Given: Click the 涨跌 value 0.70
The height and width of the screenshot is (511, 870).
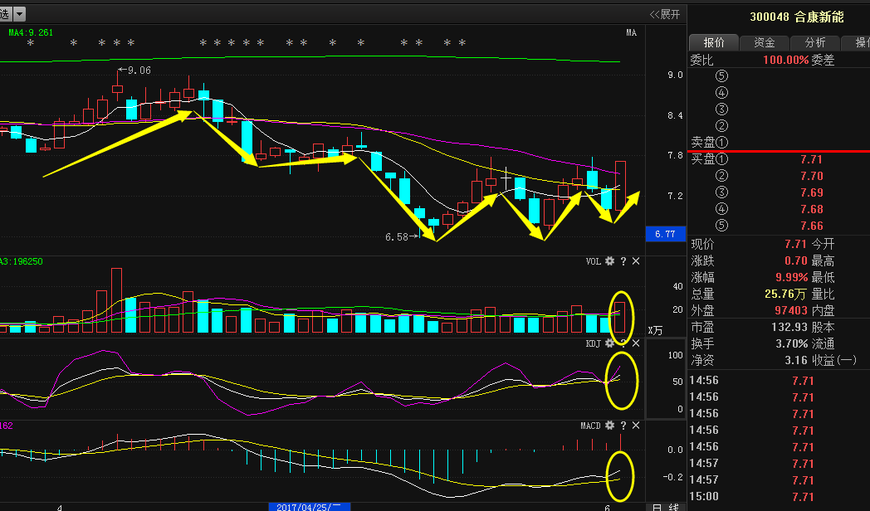Looking at the screenshot, I should tap(796, 260).
